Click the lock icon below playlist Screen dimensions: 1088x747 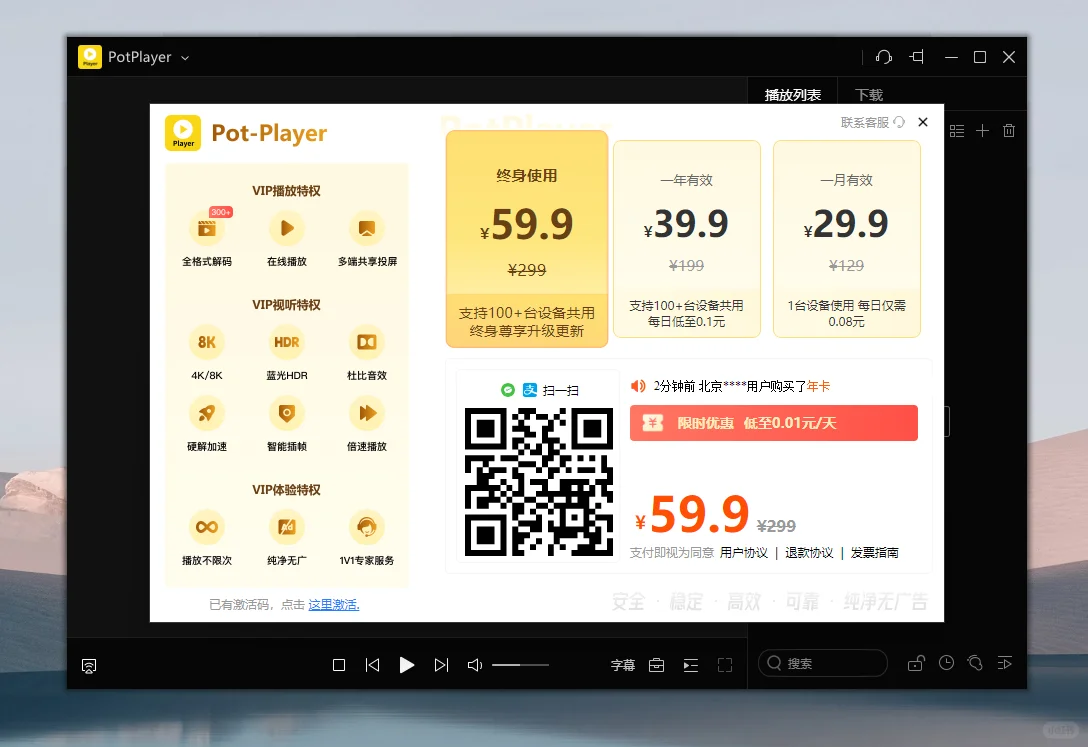point(916,663)
